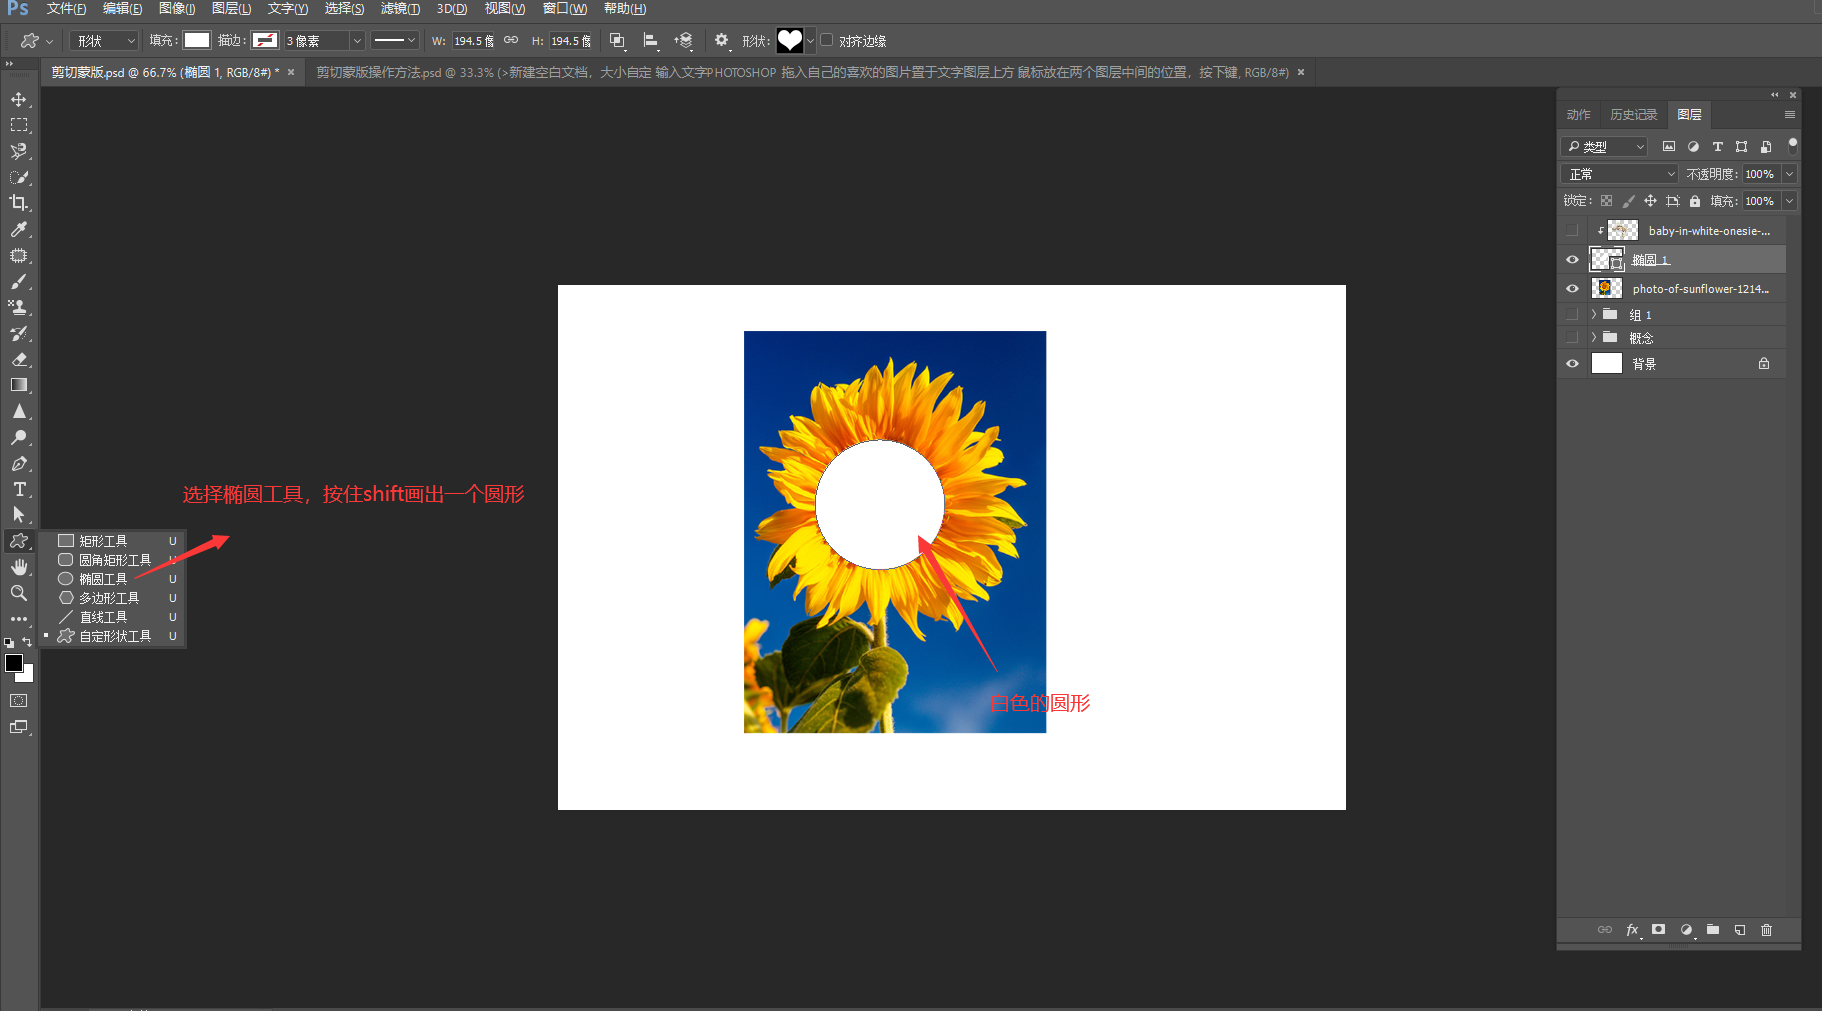Image resolution: width=1822 pixels, height=1011 pixels.
Task: Click the delete layer trash icon
Action: click(1766, 930)
